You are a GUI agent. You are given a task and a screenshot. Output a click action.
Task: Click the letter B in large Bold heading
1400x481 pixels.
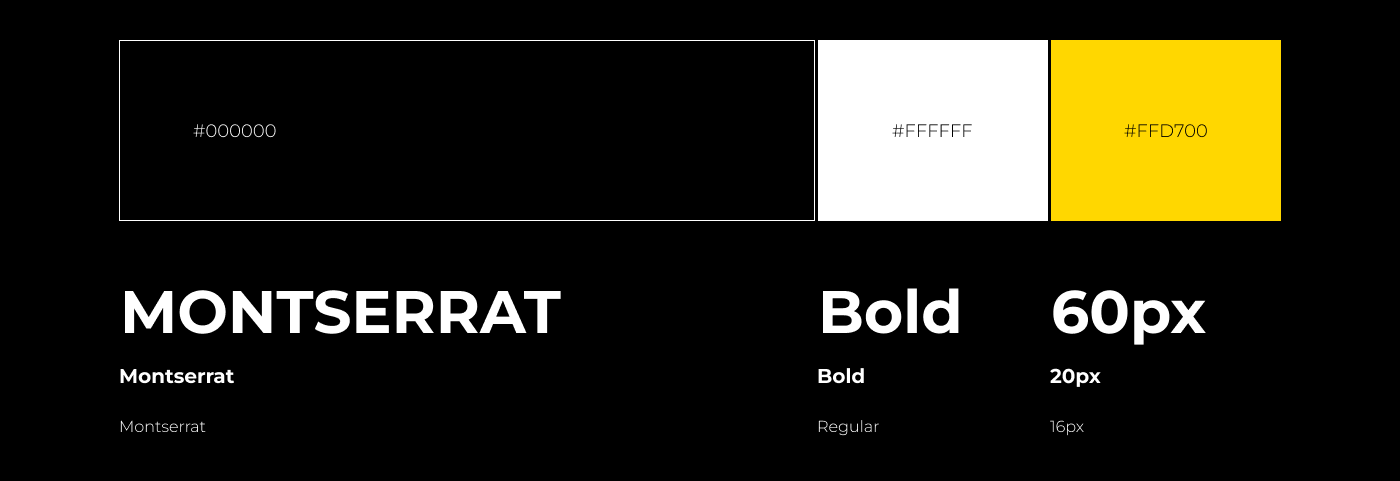tap(840, 313)
